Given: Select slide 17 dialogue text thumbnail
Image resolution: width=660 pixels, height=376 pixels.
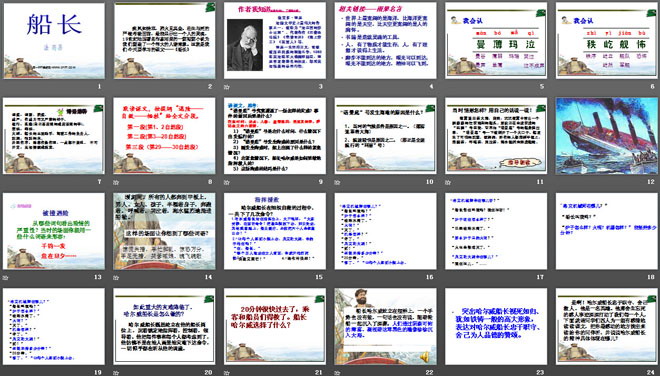Looking at the screenshot, I should (x=496, y=231).
